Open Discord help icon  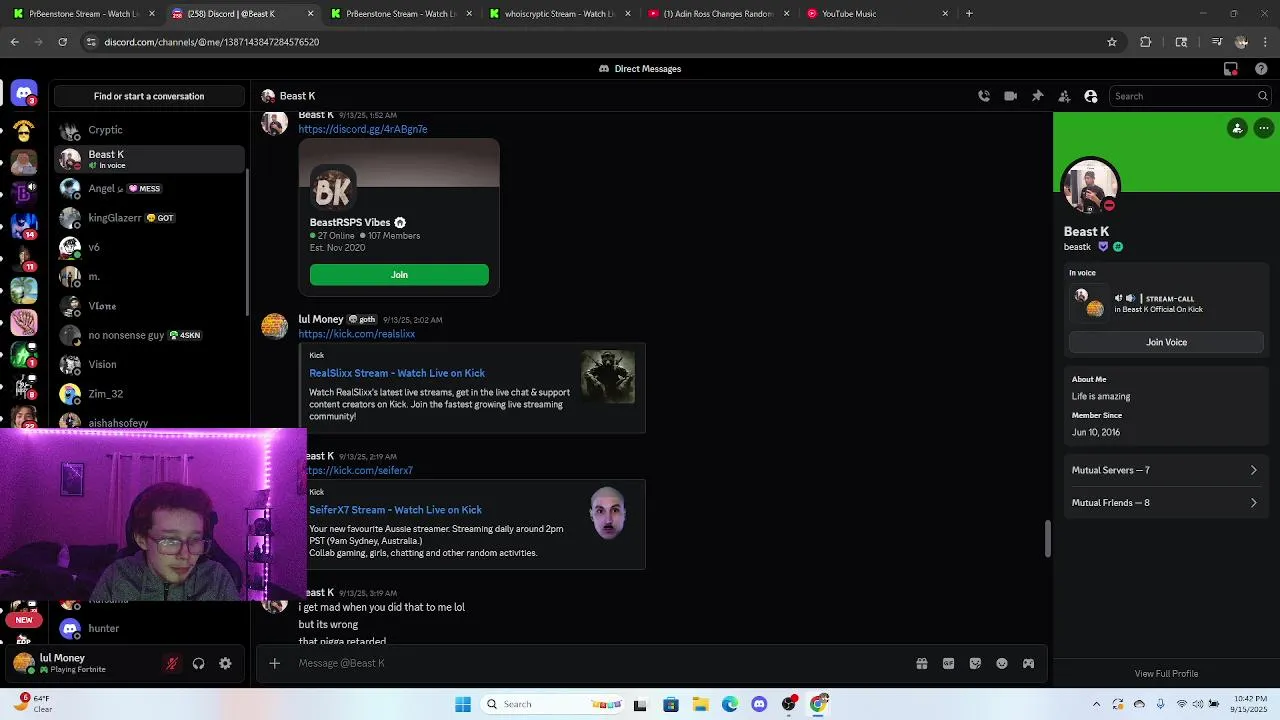(1261, 69)
